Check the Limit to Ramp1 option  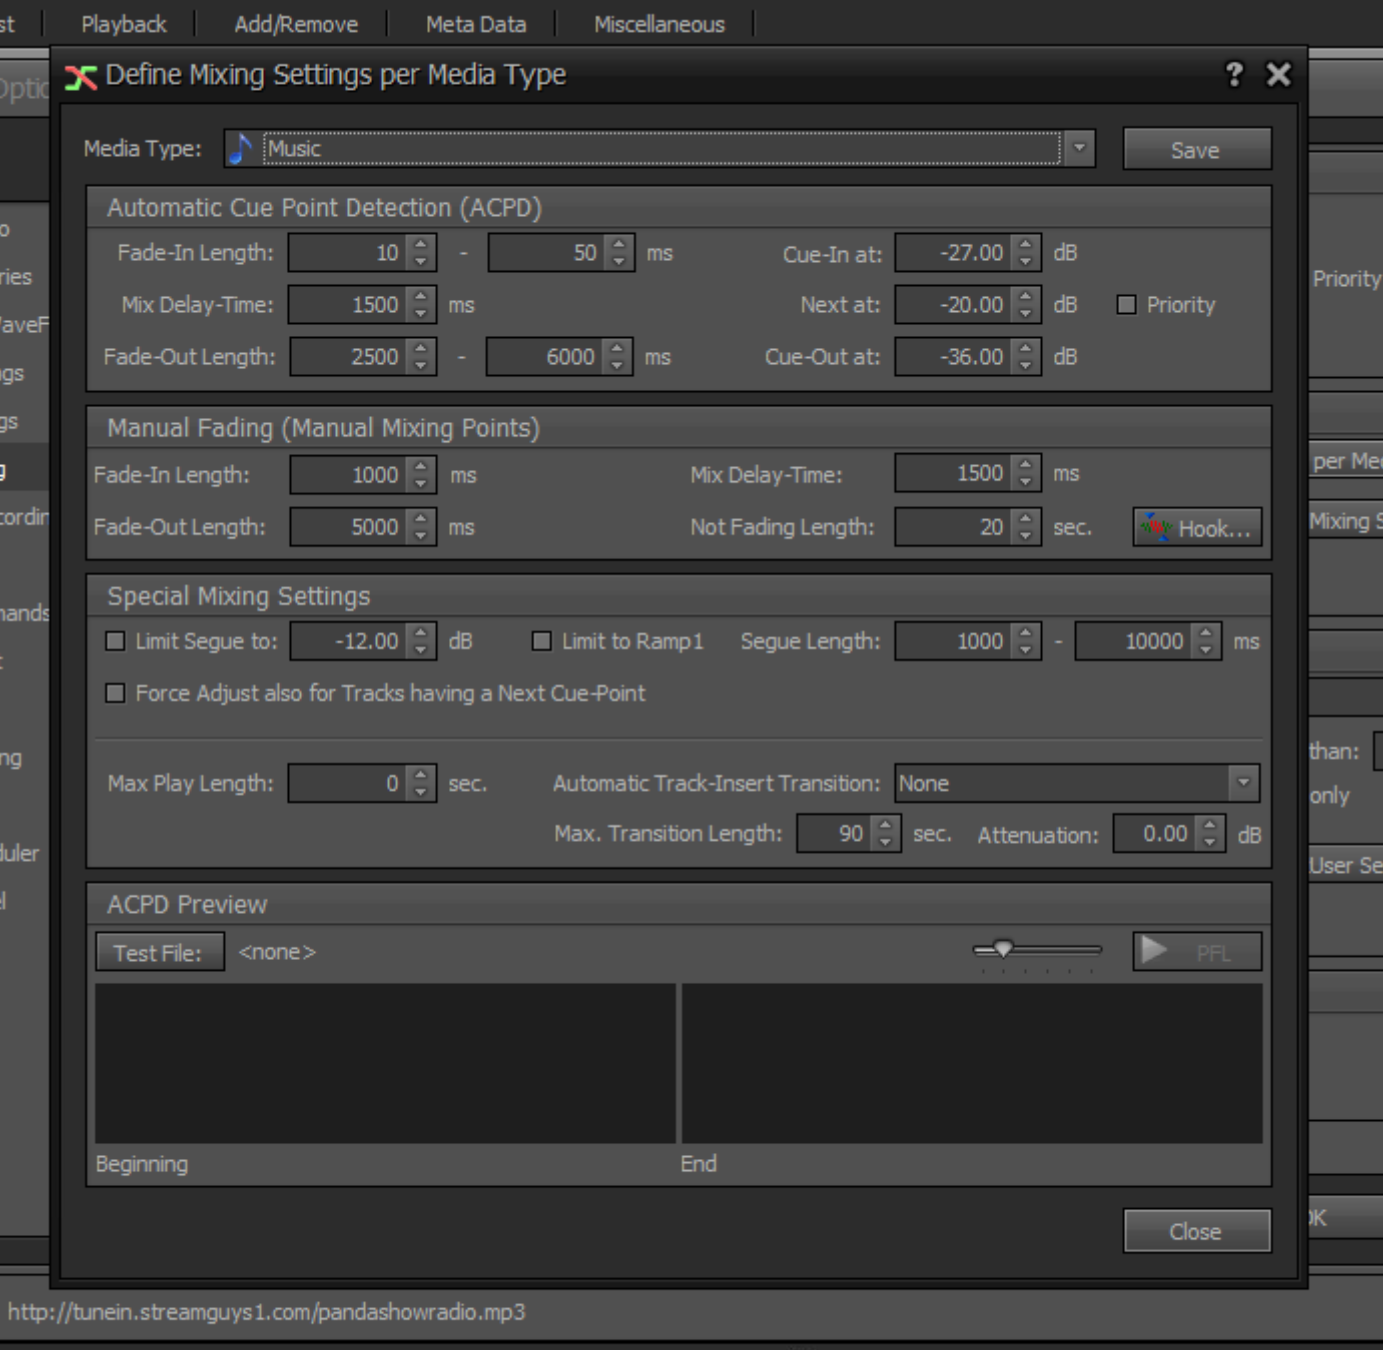click(542, 641)
